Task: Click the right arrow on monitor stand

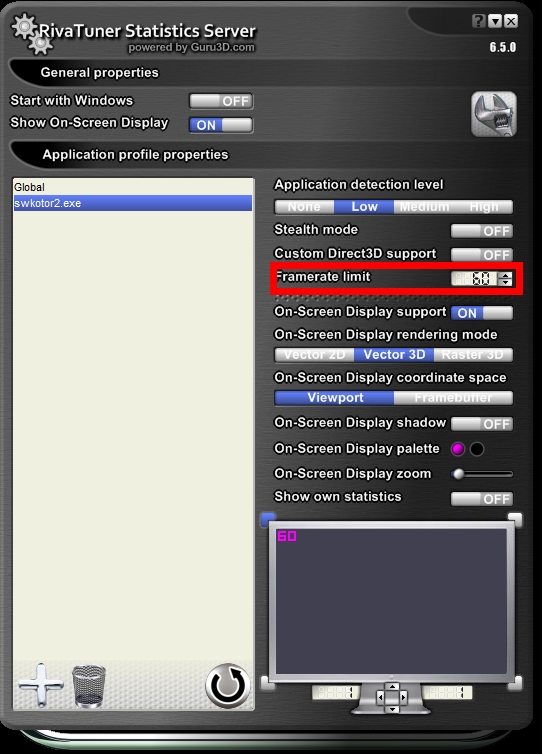Action: pyautogui.click(x=403, y=696)
